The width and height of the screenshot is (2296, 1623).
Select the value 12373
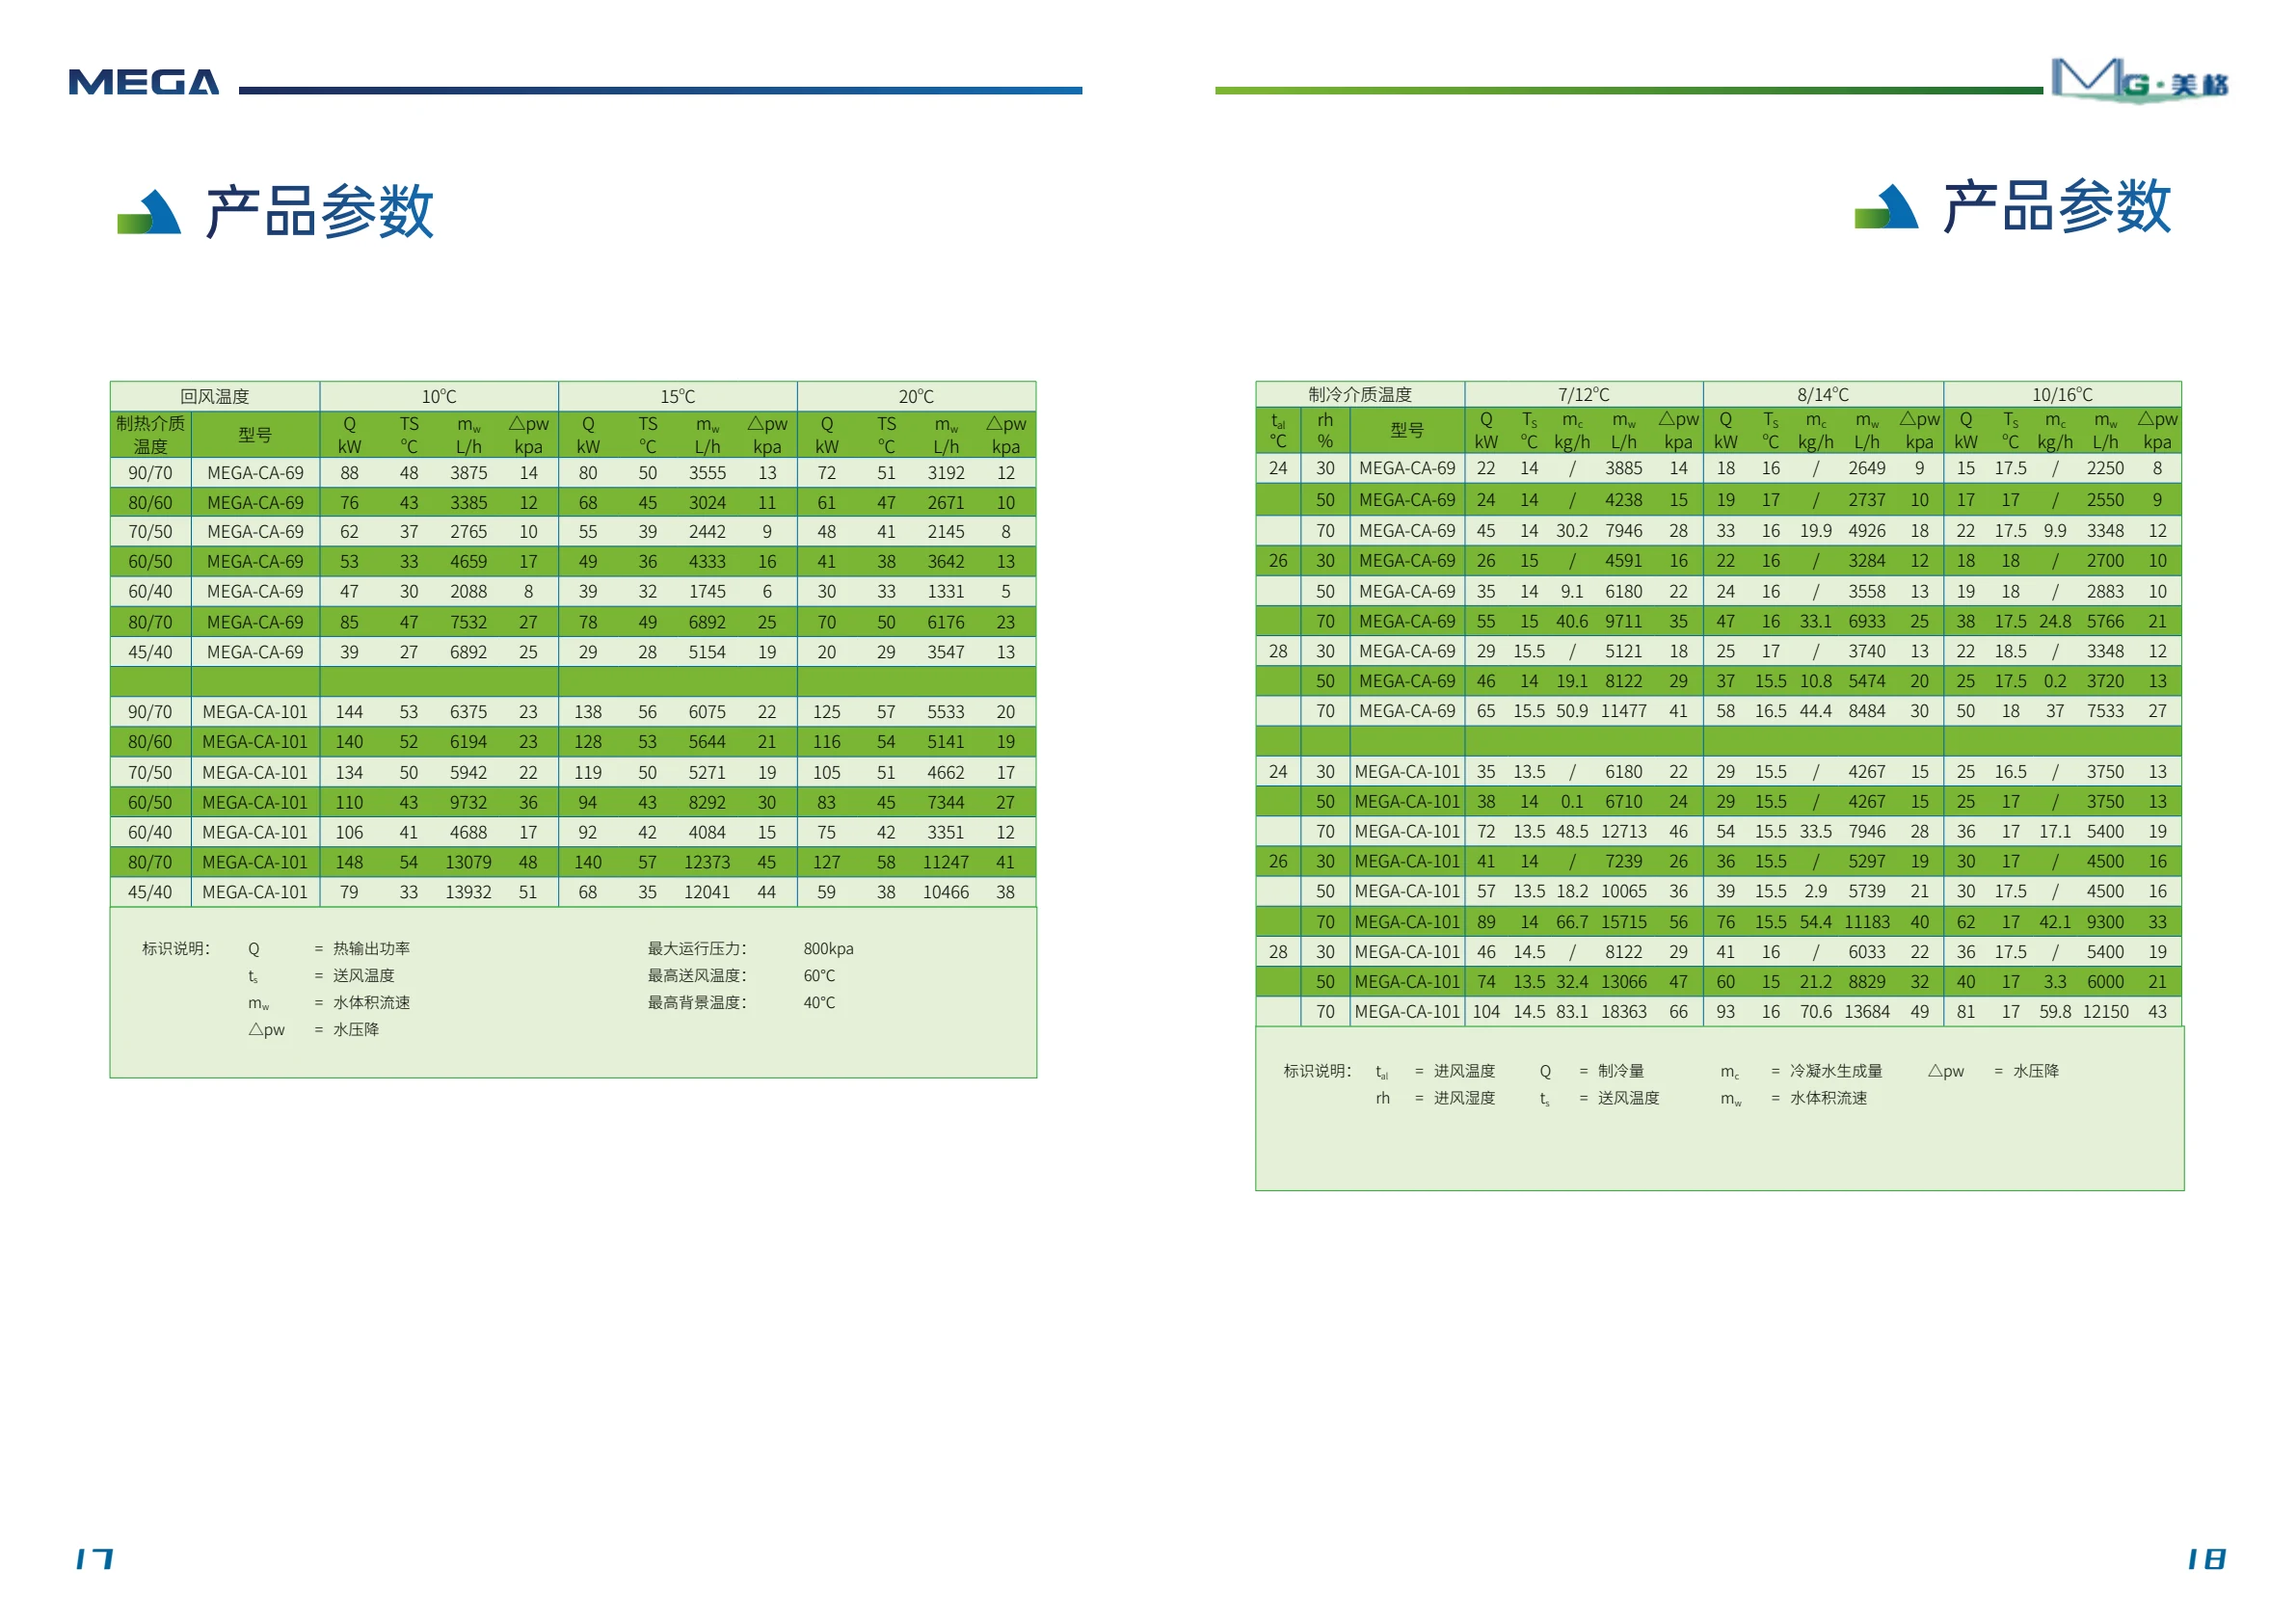click(x=707, y=862)
